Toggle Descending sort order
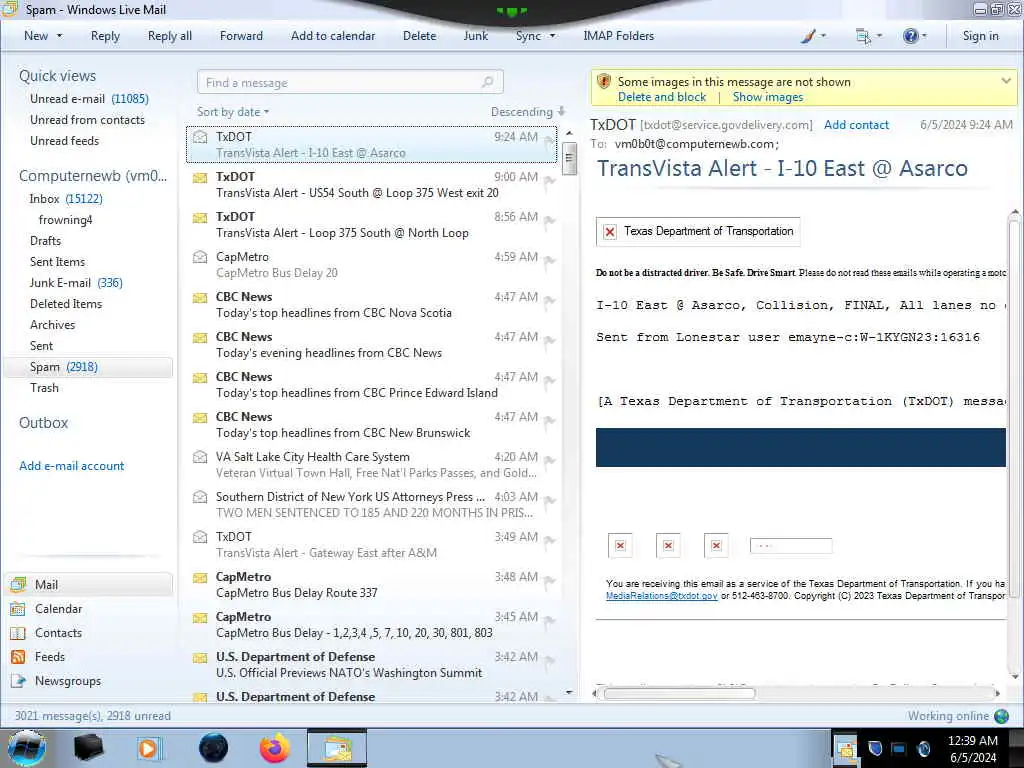This screenshot has height=768, width=1024. (528, 112)
